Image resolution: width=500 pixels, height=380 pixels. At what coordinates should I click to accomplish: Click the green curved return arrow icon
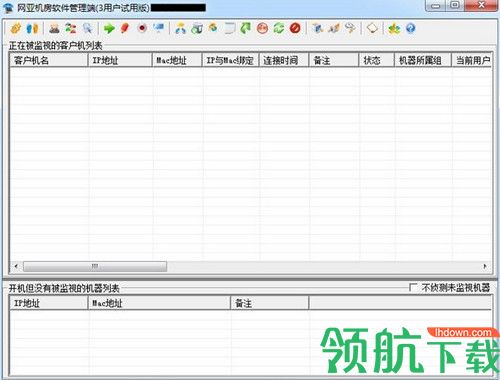click(x=246, y=28)
